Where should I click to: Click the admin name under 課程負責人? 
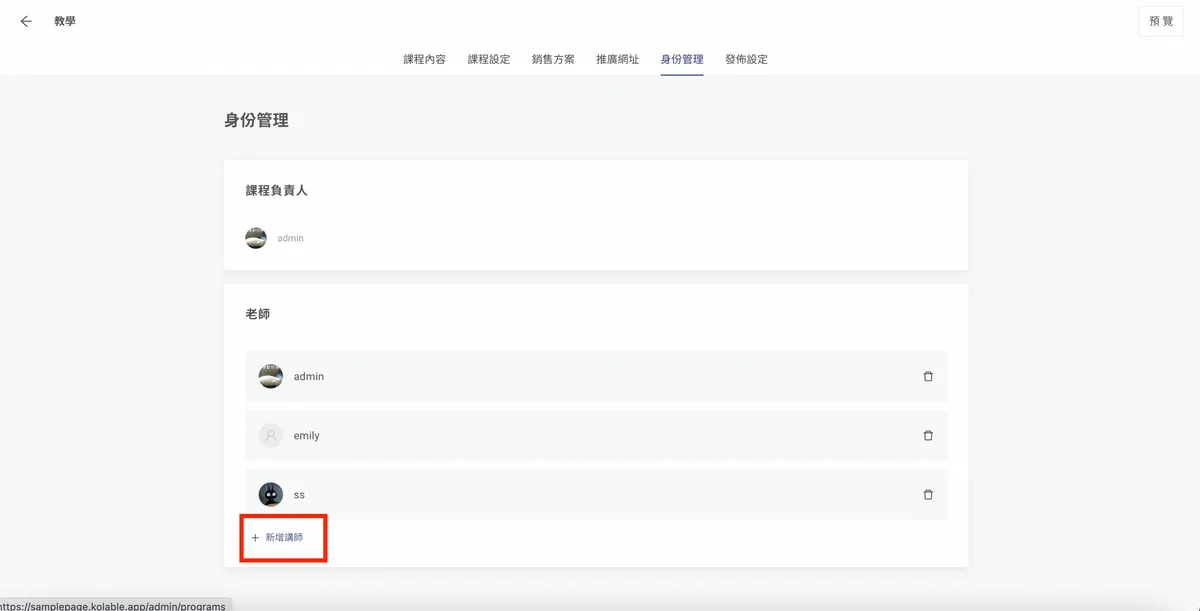click(290, 239)
